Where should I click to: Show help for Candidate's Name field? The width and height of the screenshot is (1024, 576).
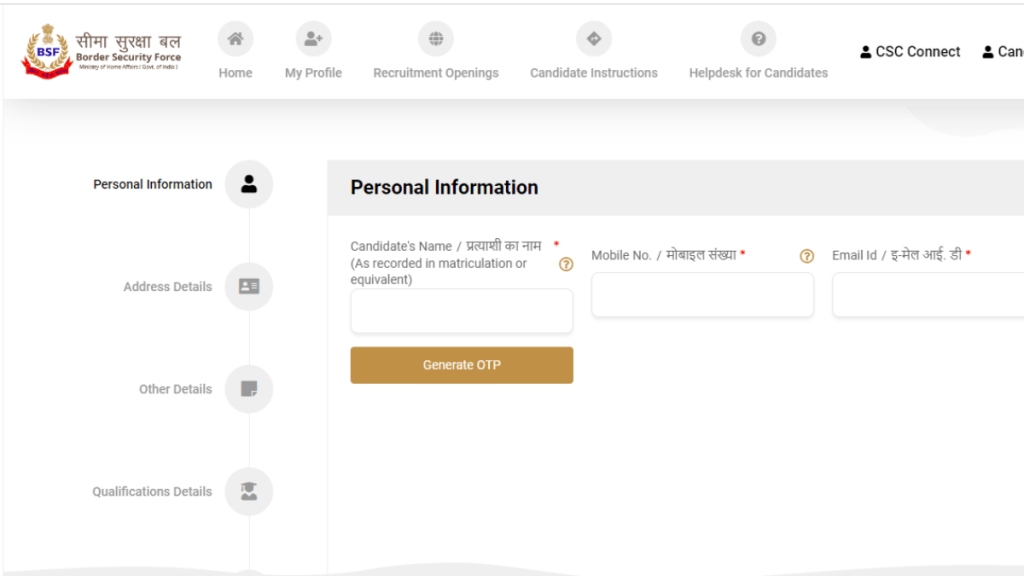pyautogui.click(x=566, y=264)
